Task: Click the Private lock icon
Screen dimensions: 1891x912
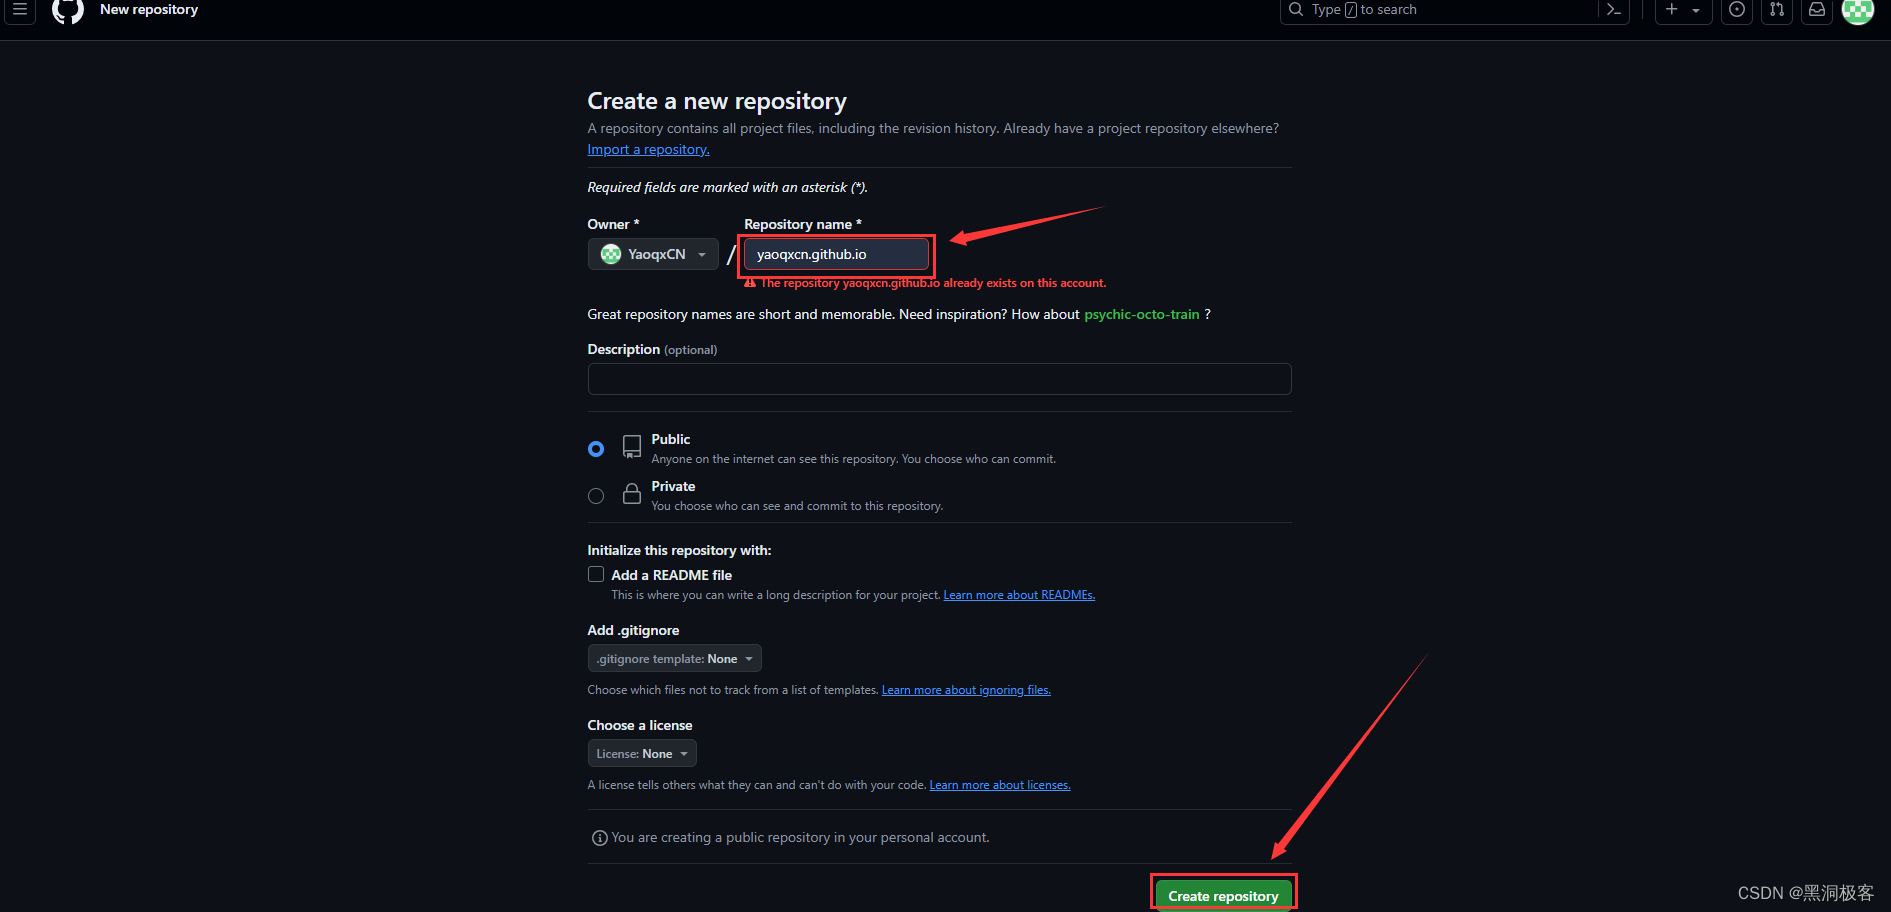Action: 632,494
